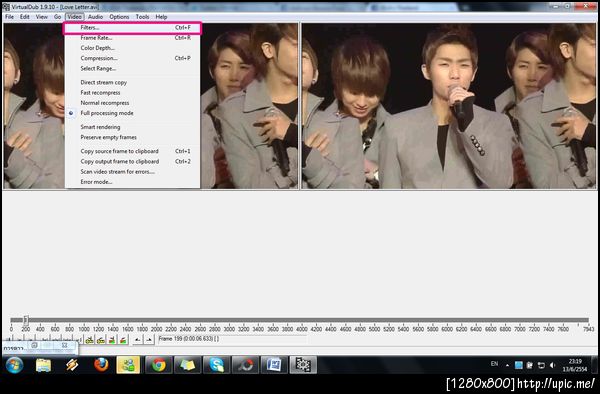This screenshot has height=394, width=600.
Task: Select Normal recompress mode
Action: [132, 103]
